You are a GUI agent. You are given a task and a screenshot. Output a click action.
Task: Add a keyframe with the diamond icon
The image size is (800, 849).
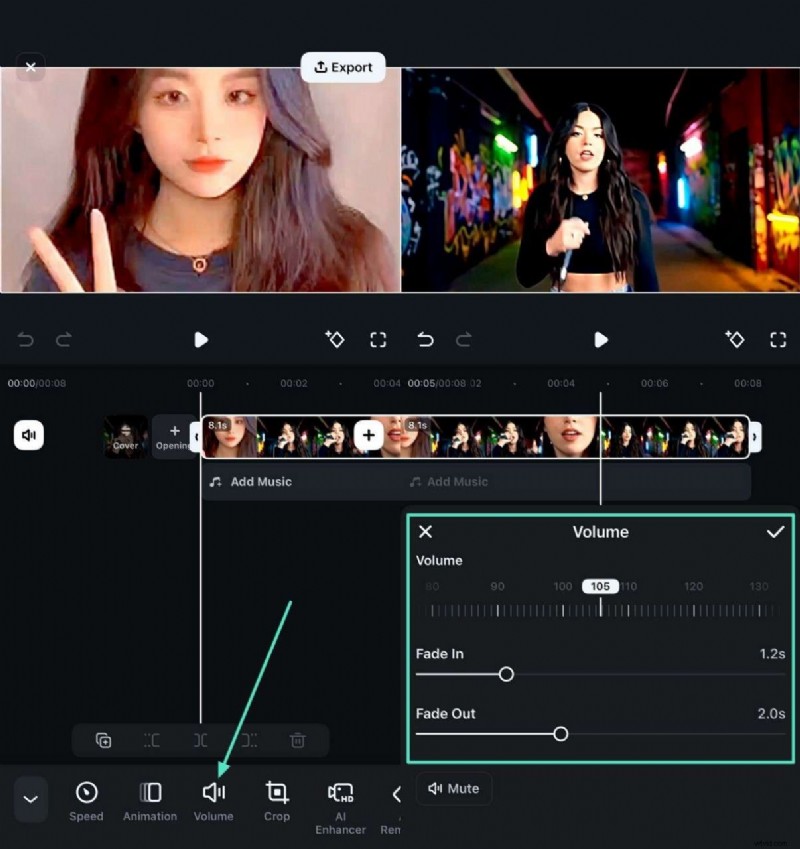point(335,340)
